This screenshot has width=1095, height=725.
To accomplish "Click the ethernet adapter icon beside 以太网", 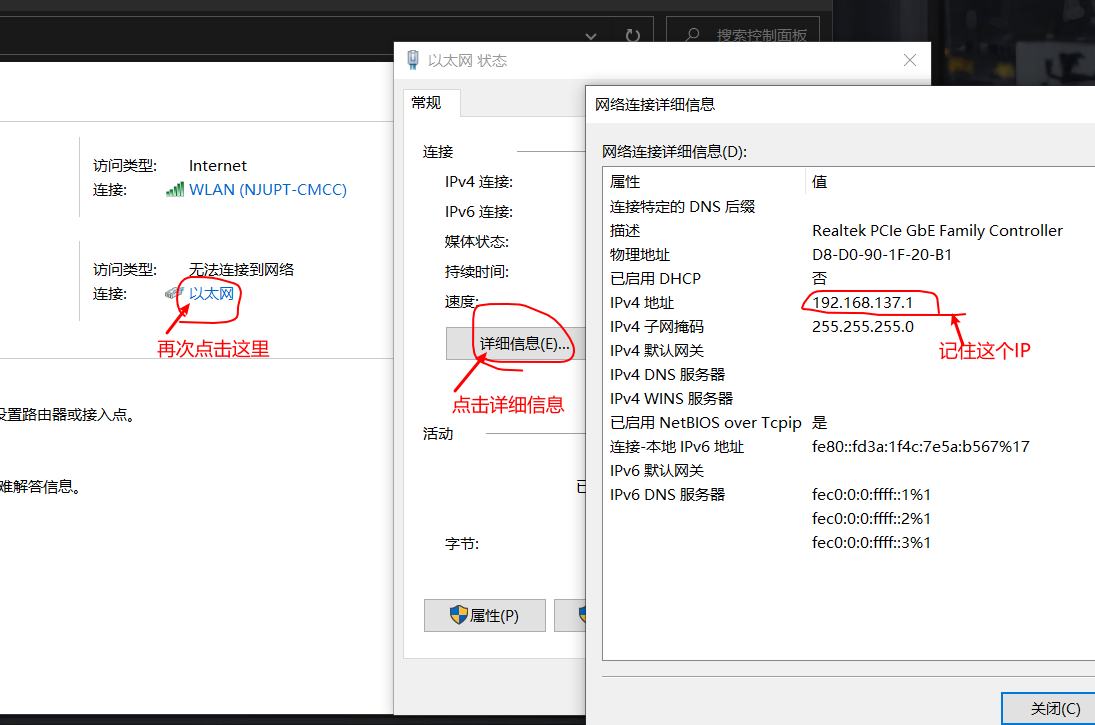I will tap(174, 293).
